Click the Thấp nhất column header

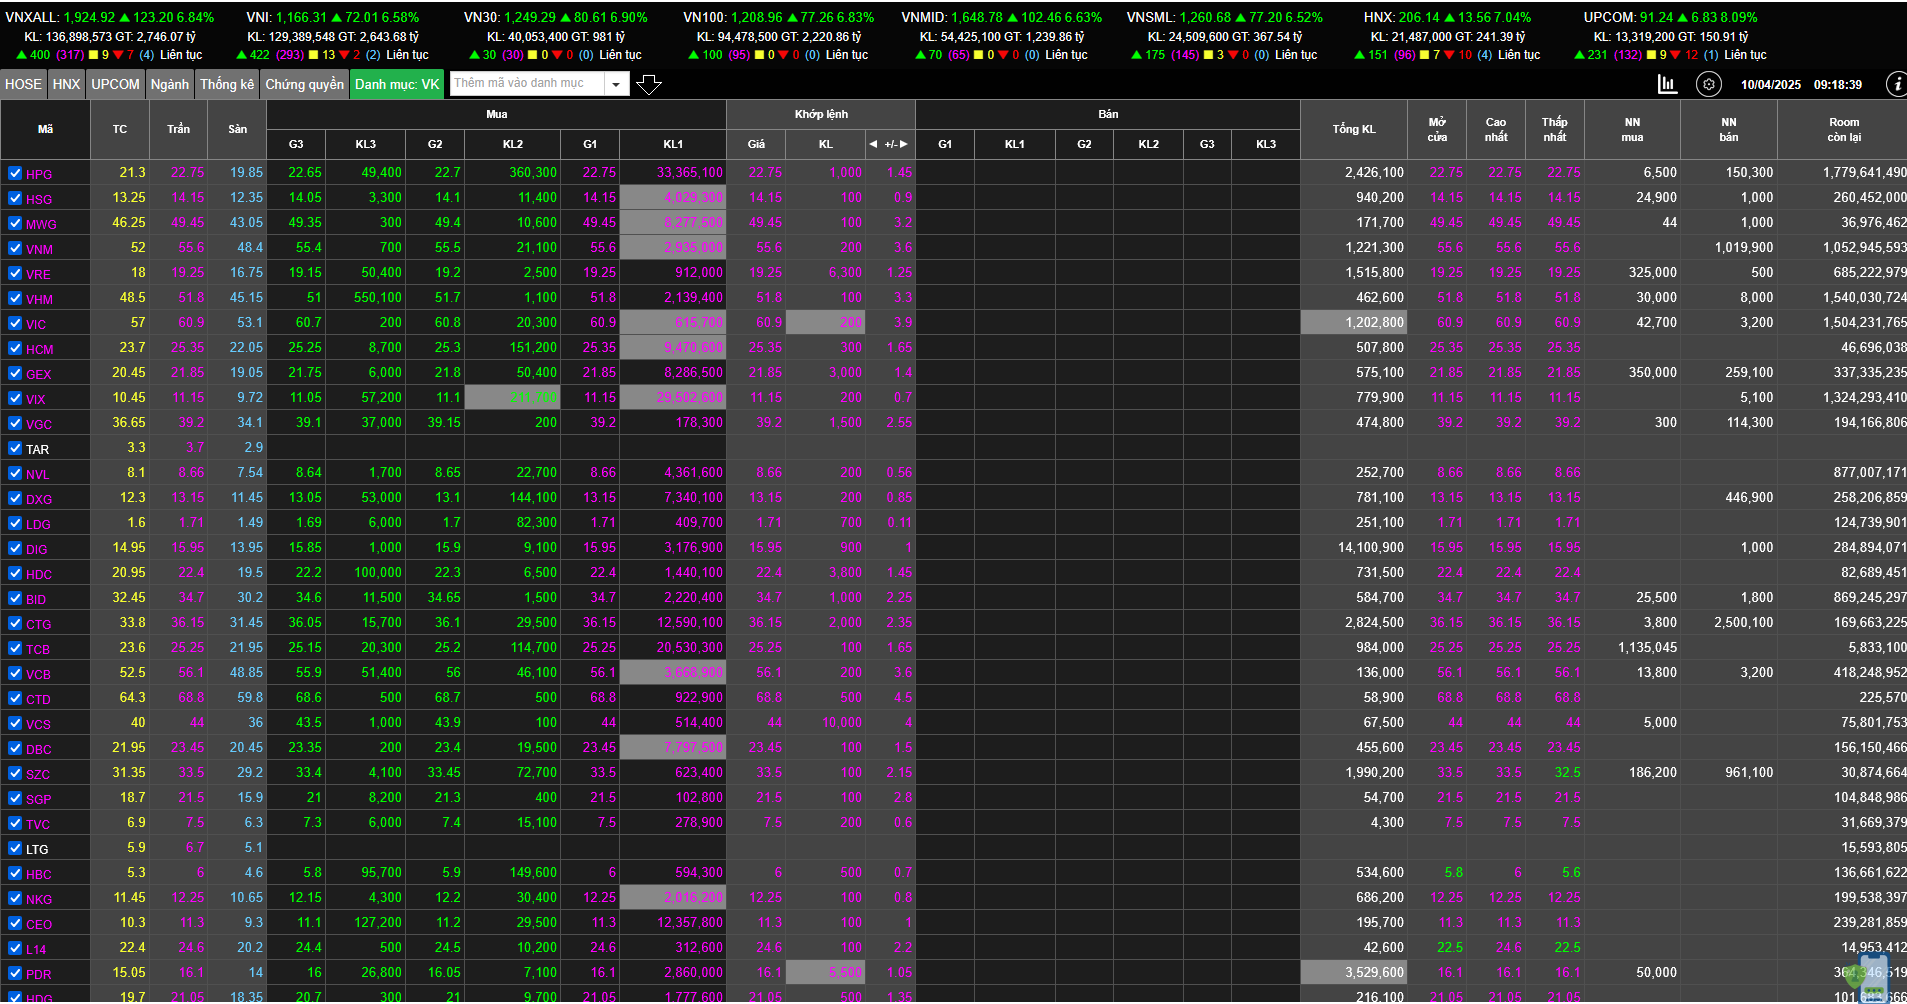pyautogui.click(x=1555, y=129)
